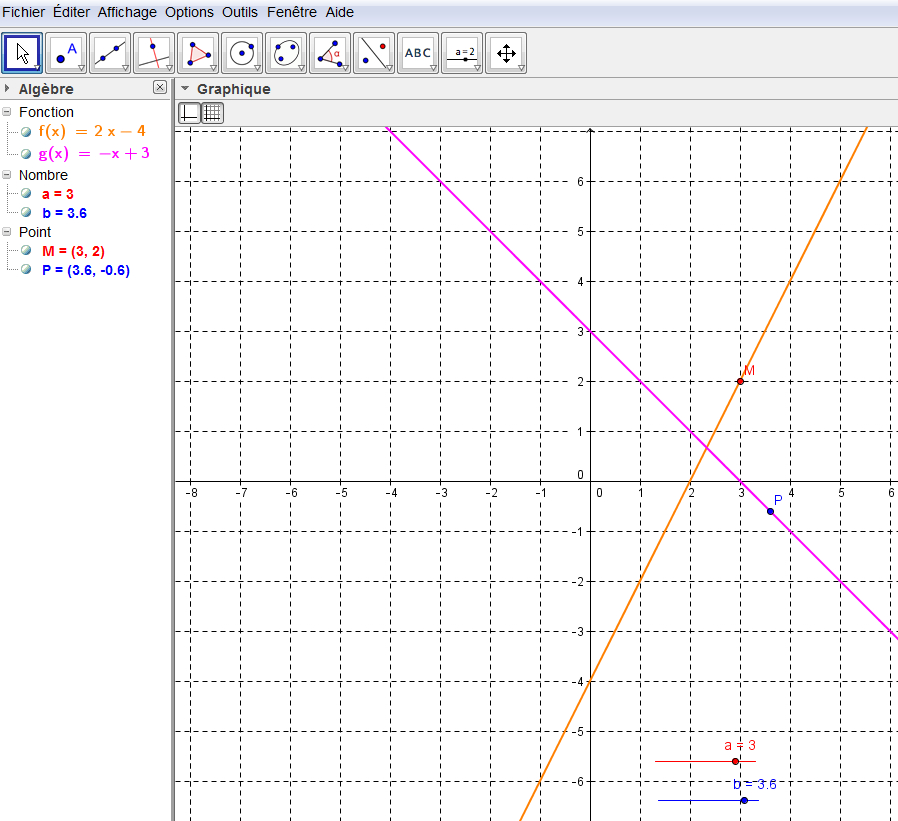Select the ABC Insert Text tool
Image resolution: width=898 pixels, height=821 pixels.
[x=418, y=53]
